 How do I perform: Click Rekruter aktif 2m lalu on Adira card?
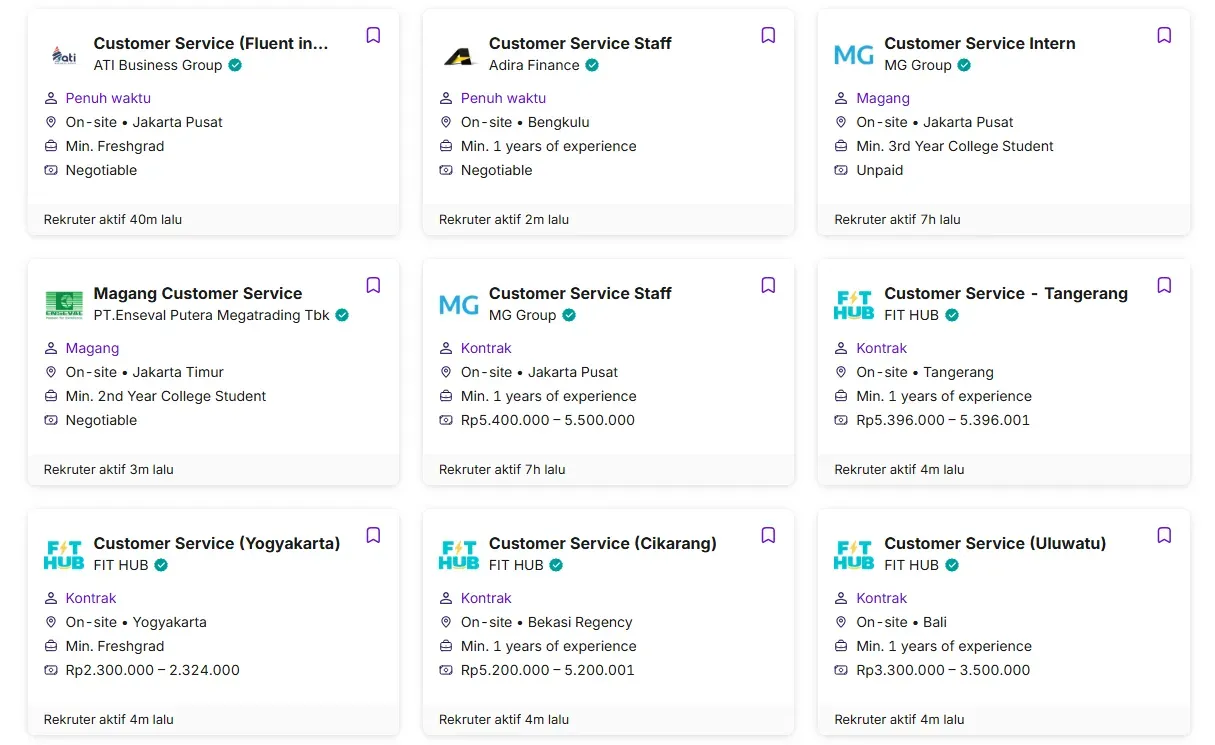tap(503, 219)
